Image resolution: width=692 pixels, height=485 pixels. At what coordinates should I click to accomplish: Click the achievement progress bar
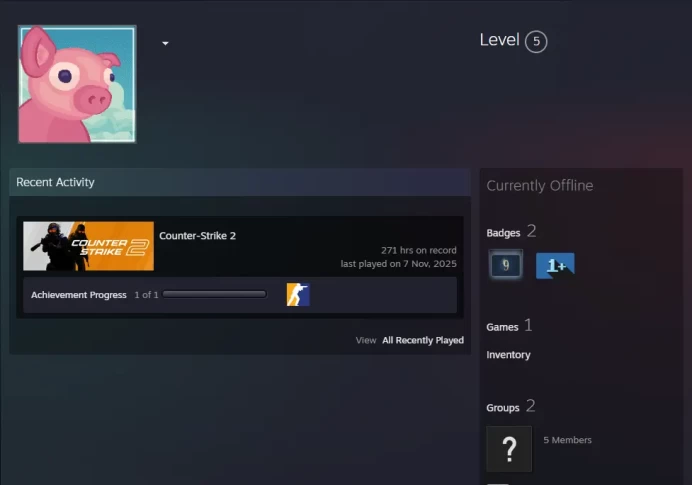tap(214, 294)
